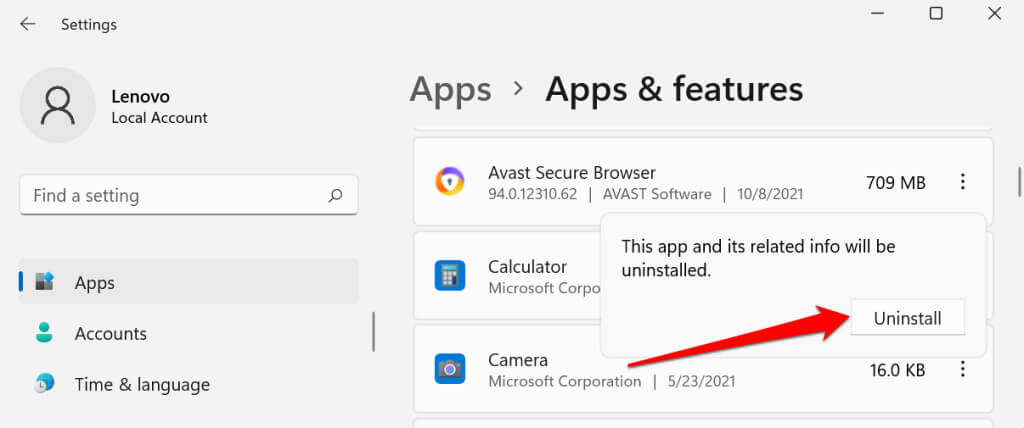1024x428 pixels.
Task: Confirm with the Uninstall button
Action: coord(907,319)
